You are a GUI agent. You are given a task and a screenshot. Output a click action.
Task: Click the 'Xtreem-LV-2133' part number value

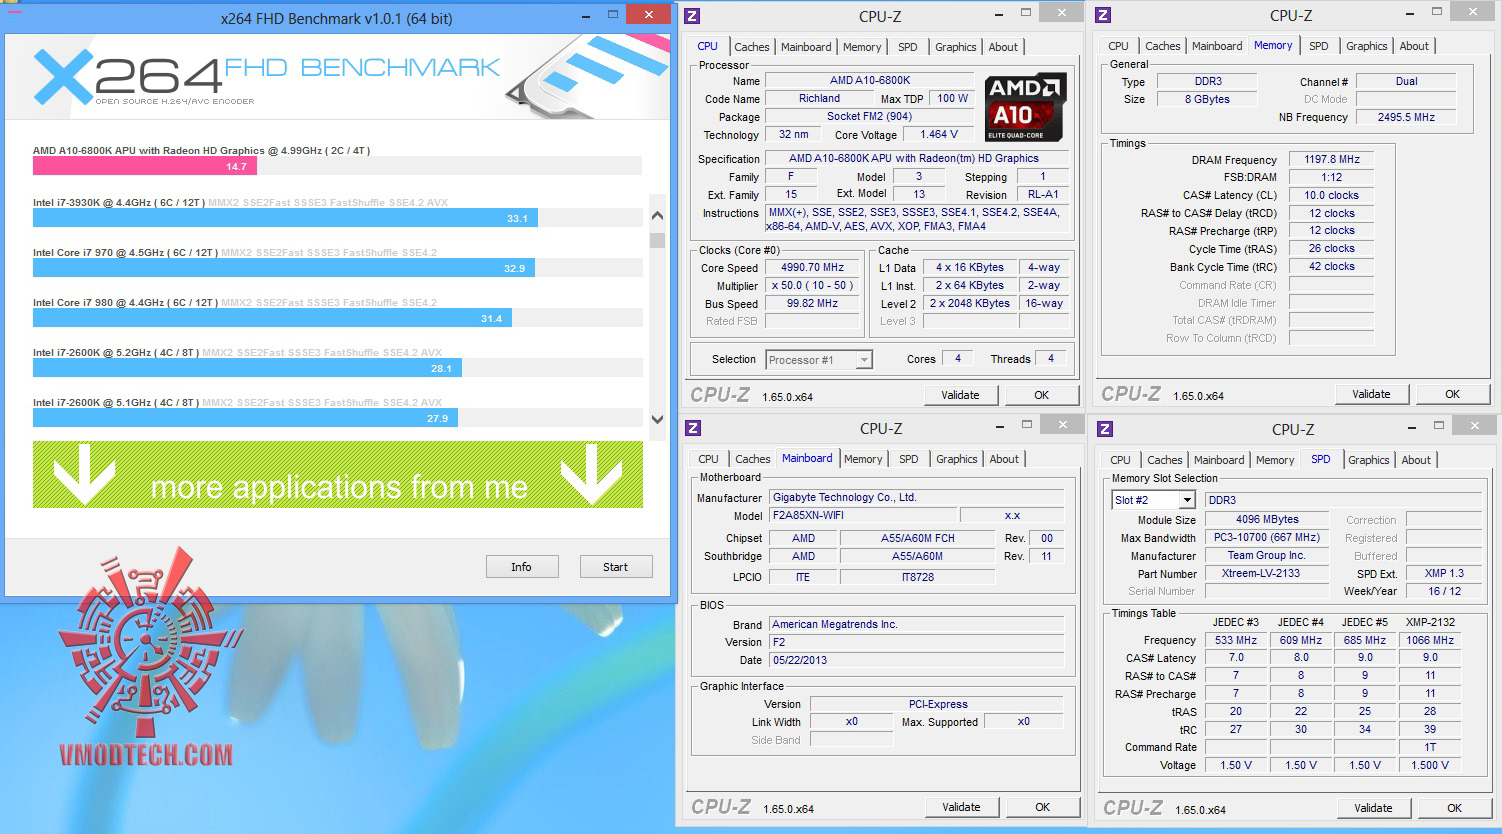[x=1267, y=574]
